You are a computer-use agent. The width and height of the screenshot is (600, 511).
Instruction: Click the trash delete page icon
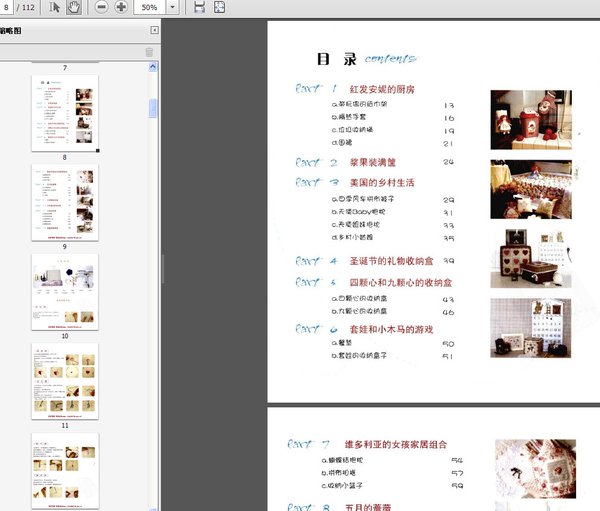coord(149,52)
